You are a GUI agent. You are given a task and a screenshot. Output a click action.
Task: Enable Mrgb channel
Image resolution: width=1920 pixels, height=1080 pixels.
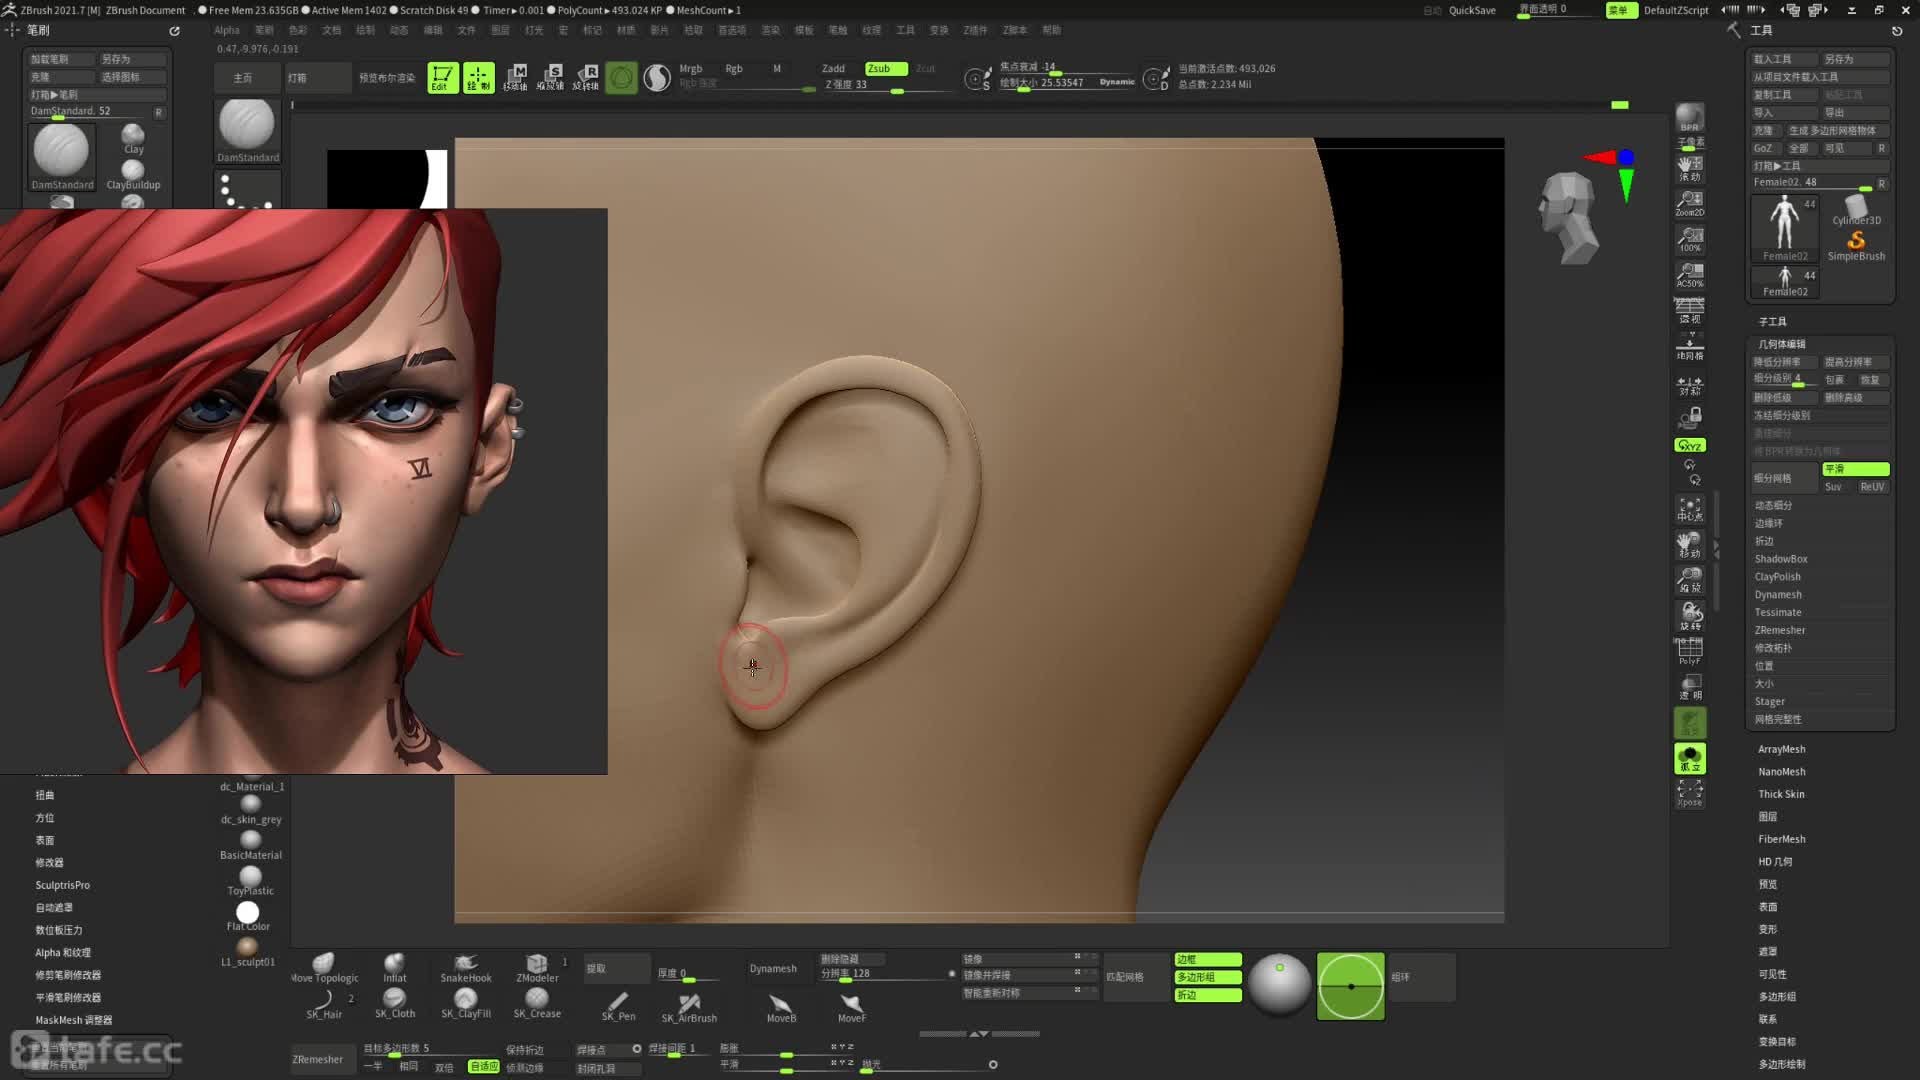click(691, 69)
